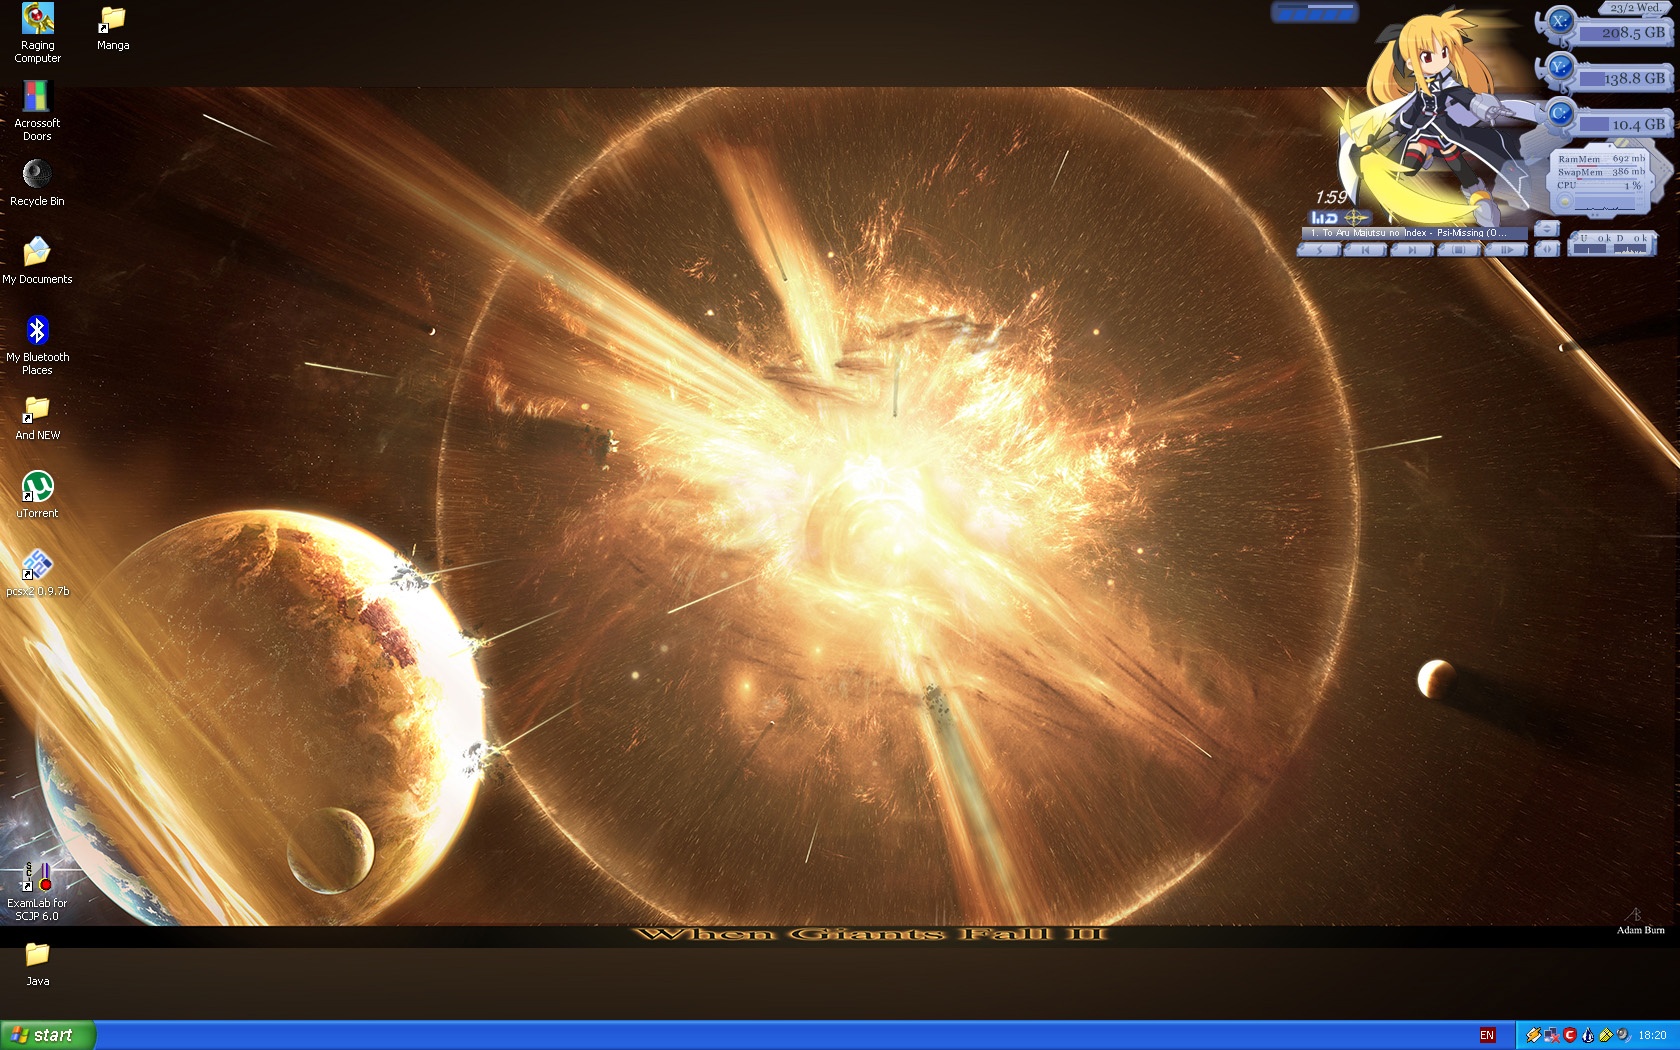Click the Winamp lightning tray icon

coord(1534,1035)
